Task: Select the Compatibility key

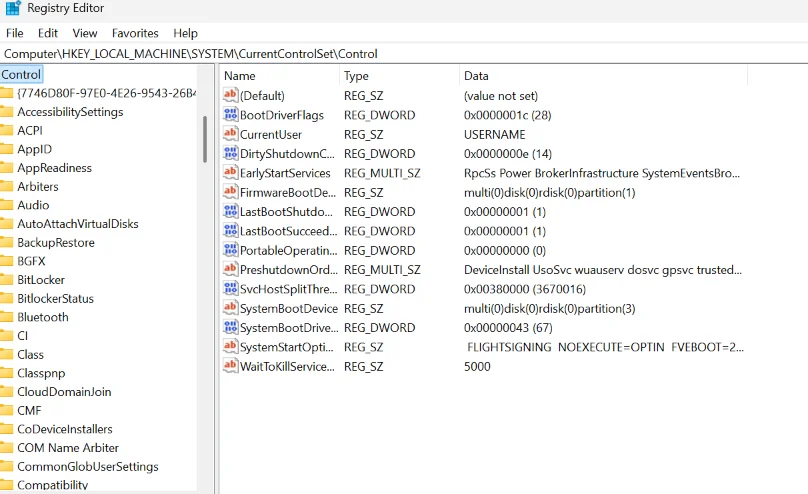Action: click(x=53, y=485)
